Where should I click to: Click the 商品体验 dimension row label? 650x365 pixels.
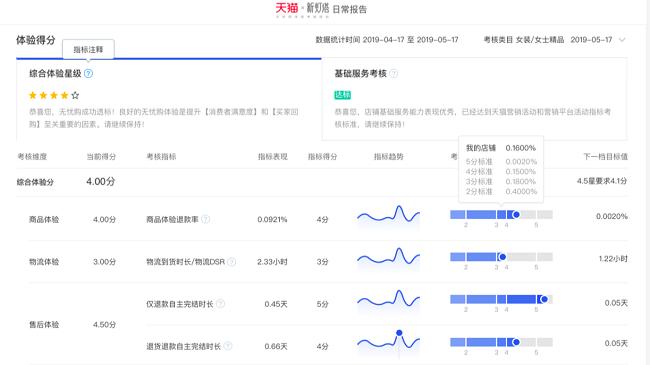(44, 219)
